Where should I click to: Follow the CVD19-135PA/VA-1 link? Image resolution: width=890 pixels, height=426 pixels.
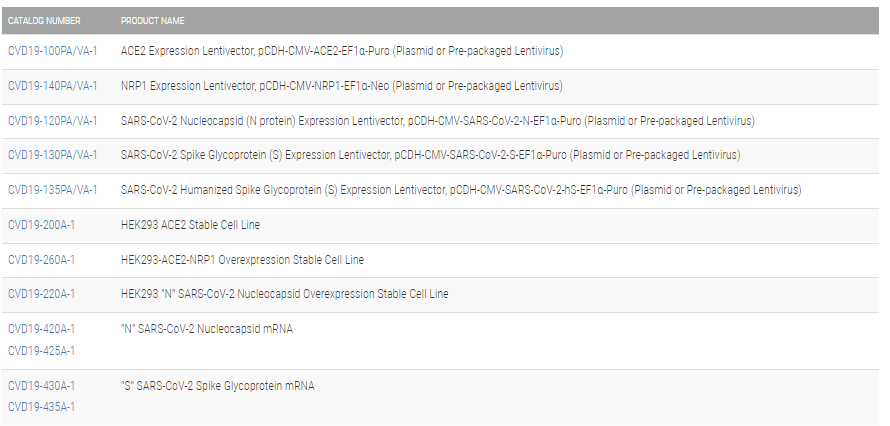[x=52, y=190]
